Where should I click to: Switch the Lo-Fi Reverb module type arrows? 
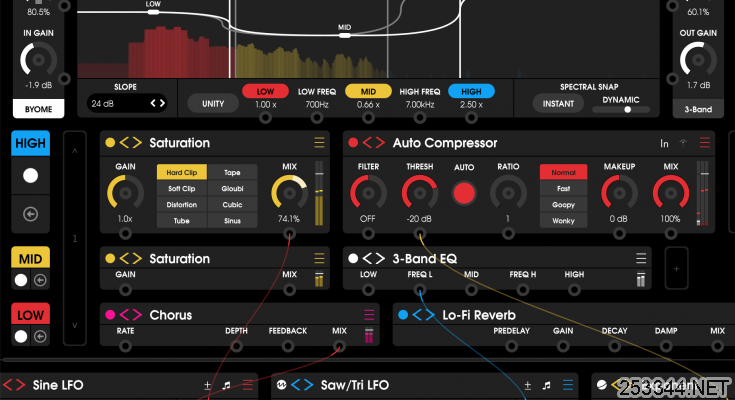424,315
